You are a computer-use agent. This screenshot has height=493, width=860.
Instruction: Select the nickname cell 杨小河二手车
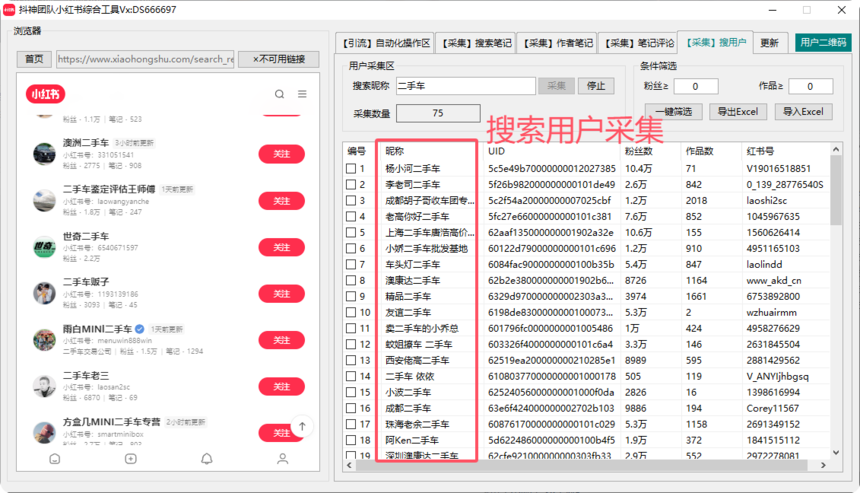pos(413,168)
